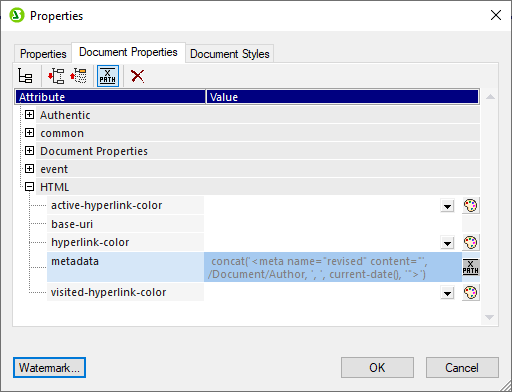The width and height of the screenshot is (512, 392).
Task: Toggle the XPath toolbar button
Action: (x=108, y=76)
